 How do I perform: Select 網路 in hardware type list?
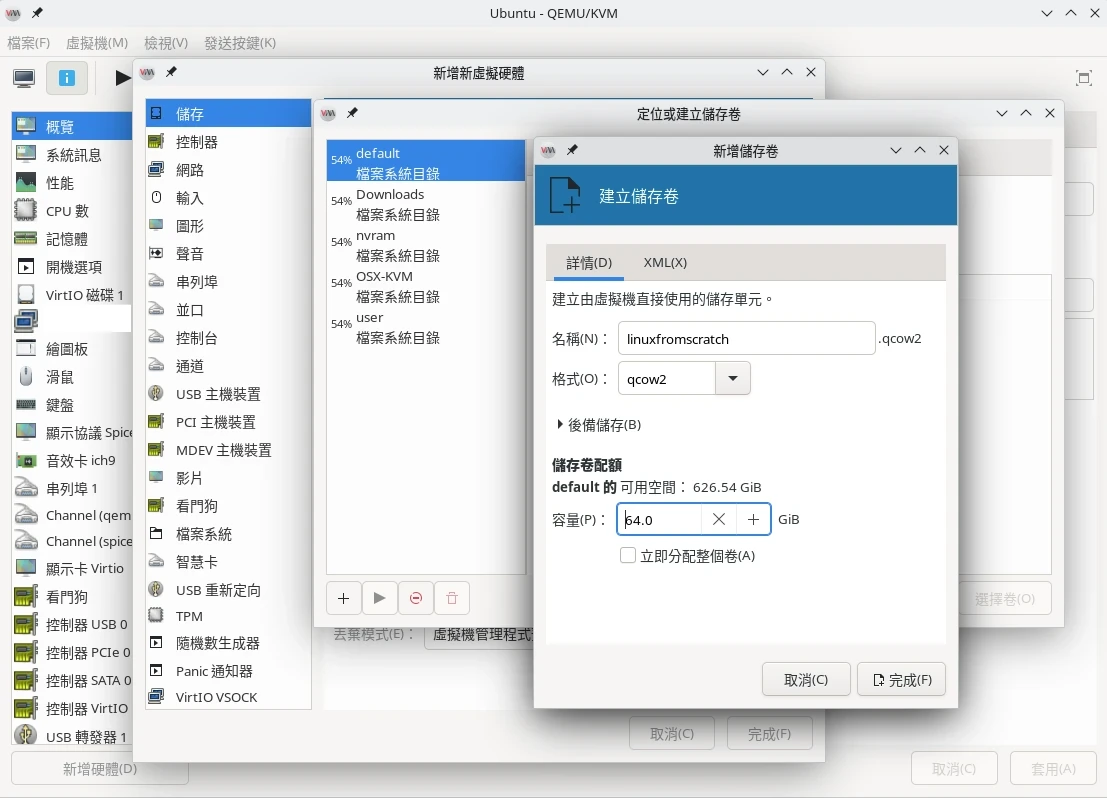coord(190,170)
